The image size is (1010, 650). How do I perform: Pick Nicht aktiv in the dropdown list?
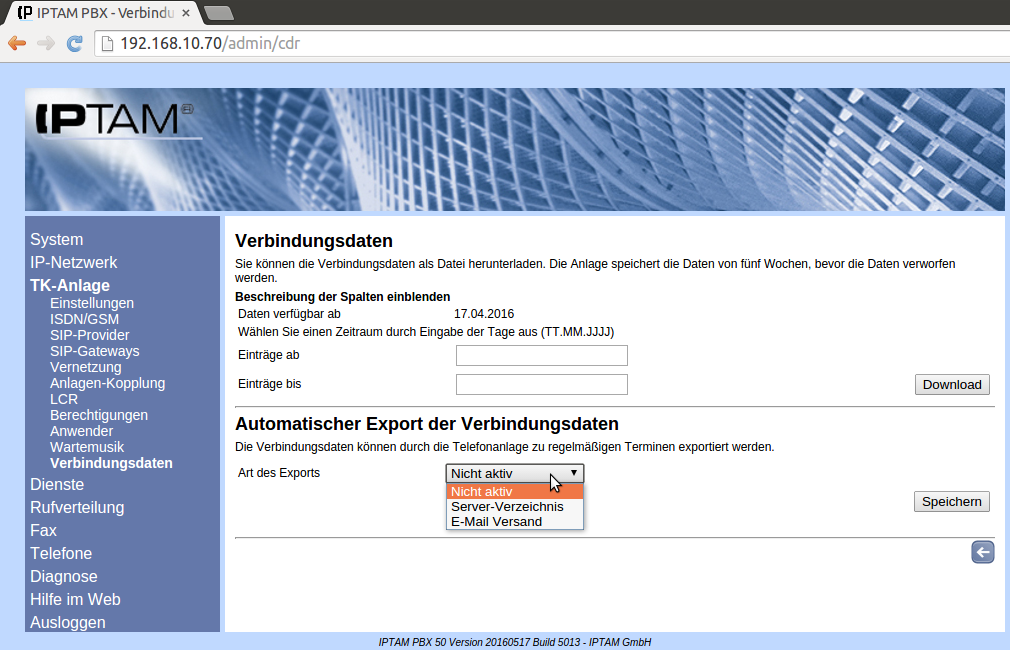pos(482,491)
